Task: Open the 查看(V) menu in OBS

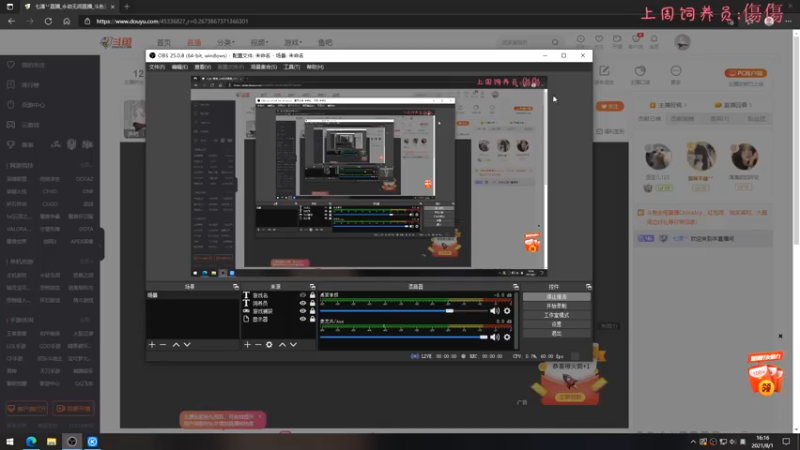Action: pos(203,67)
